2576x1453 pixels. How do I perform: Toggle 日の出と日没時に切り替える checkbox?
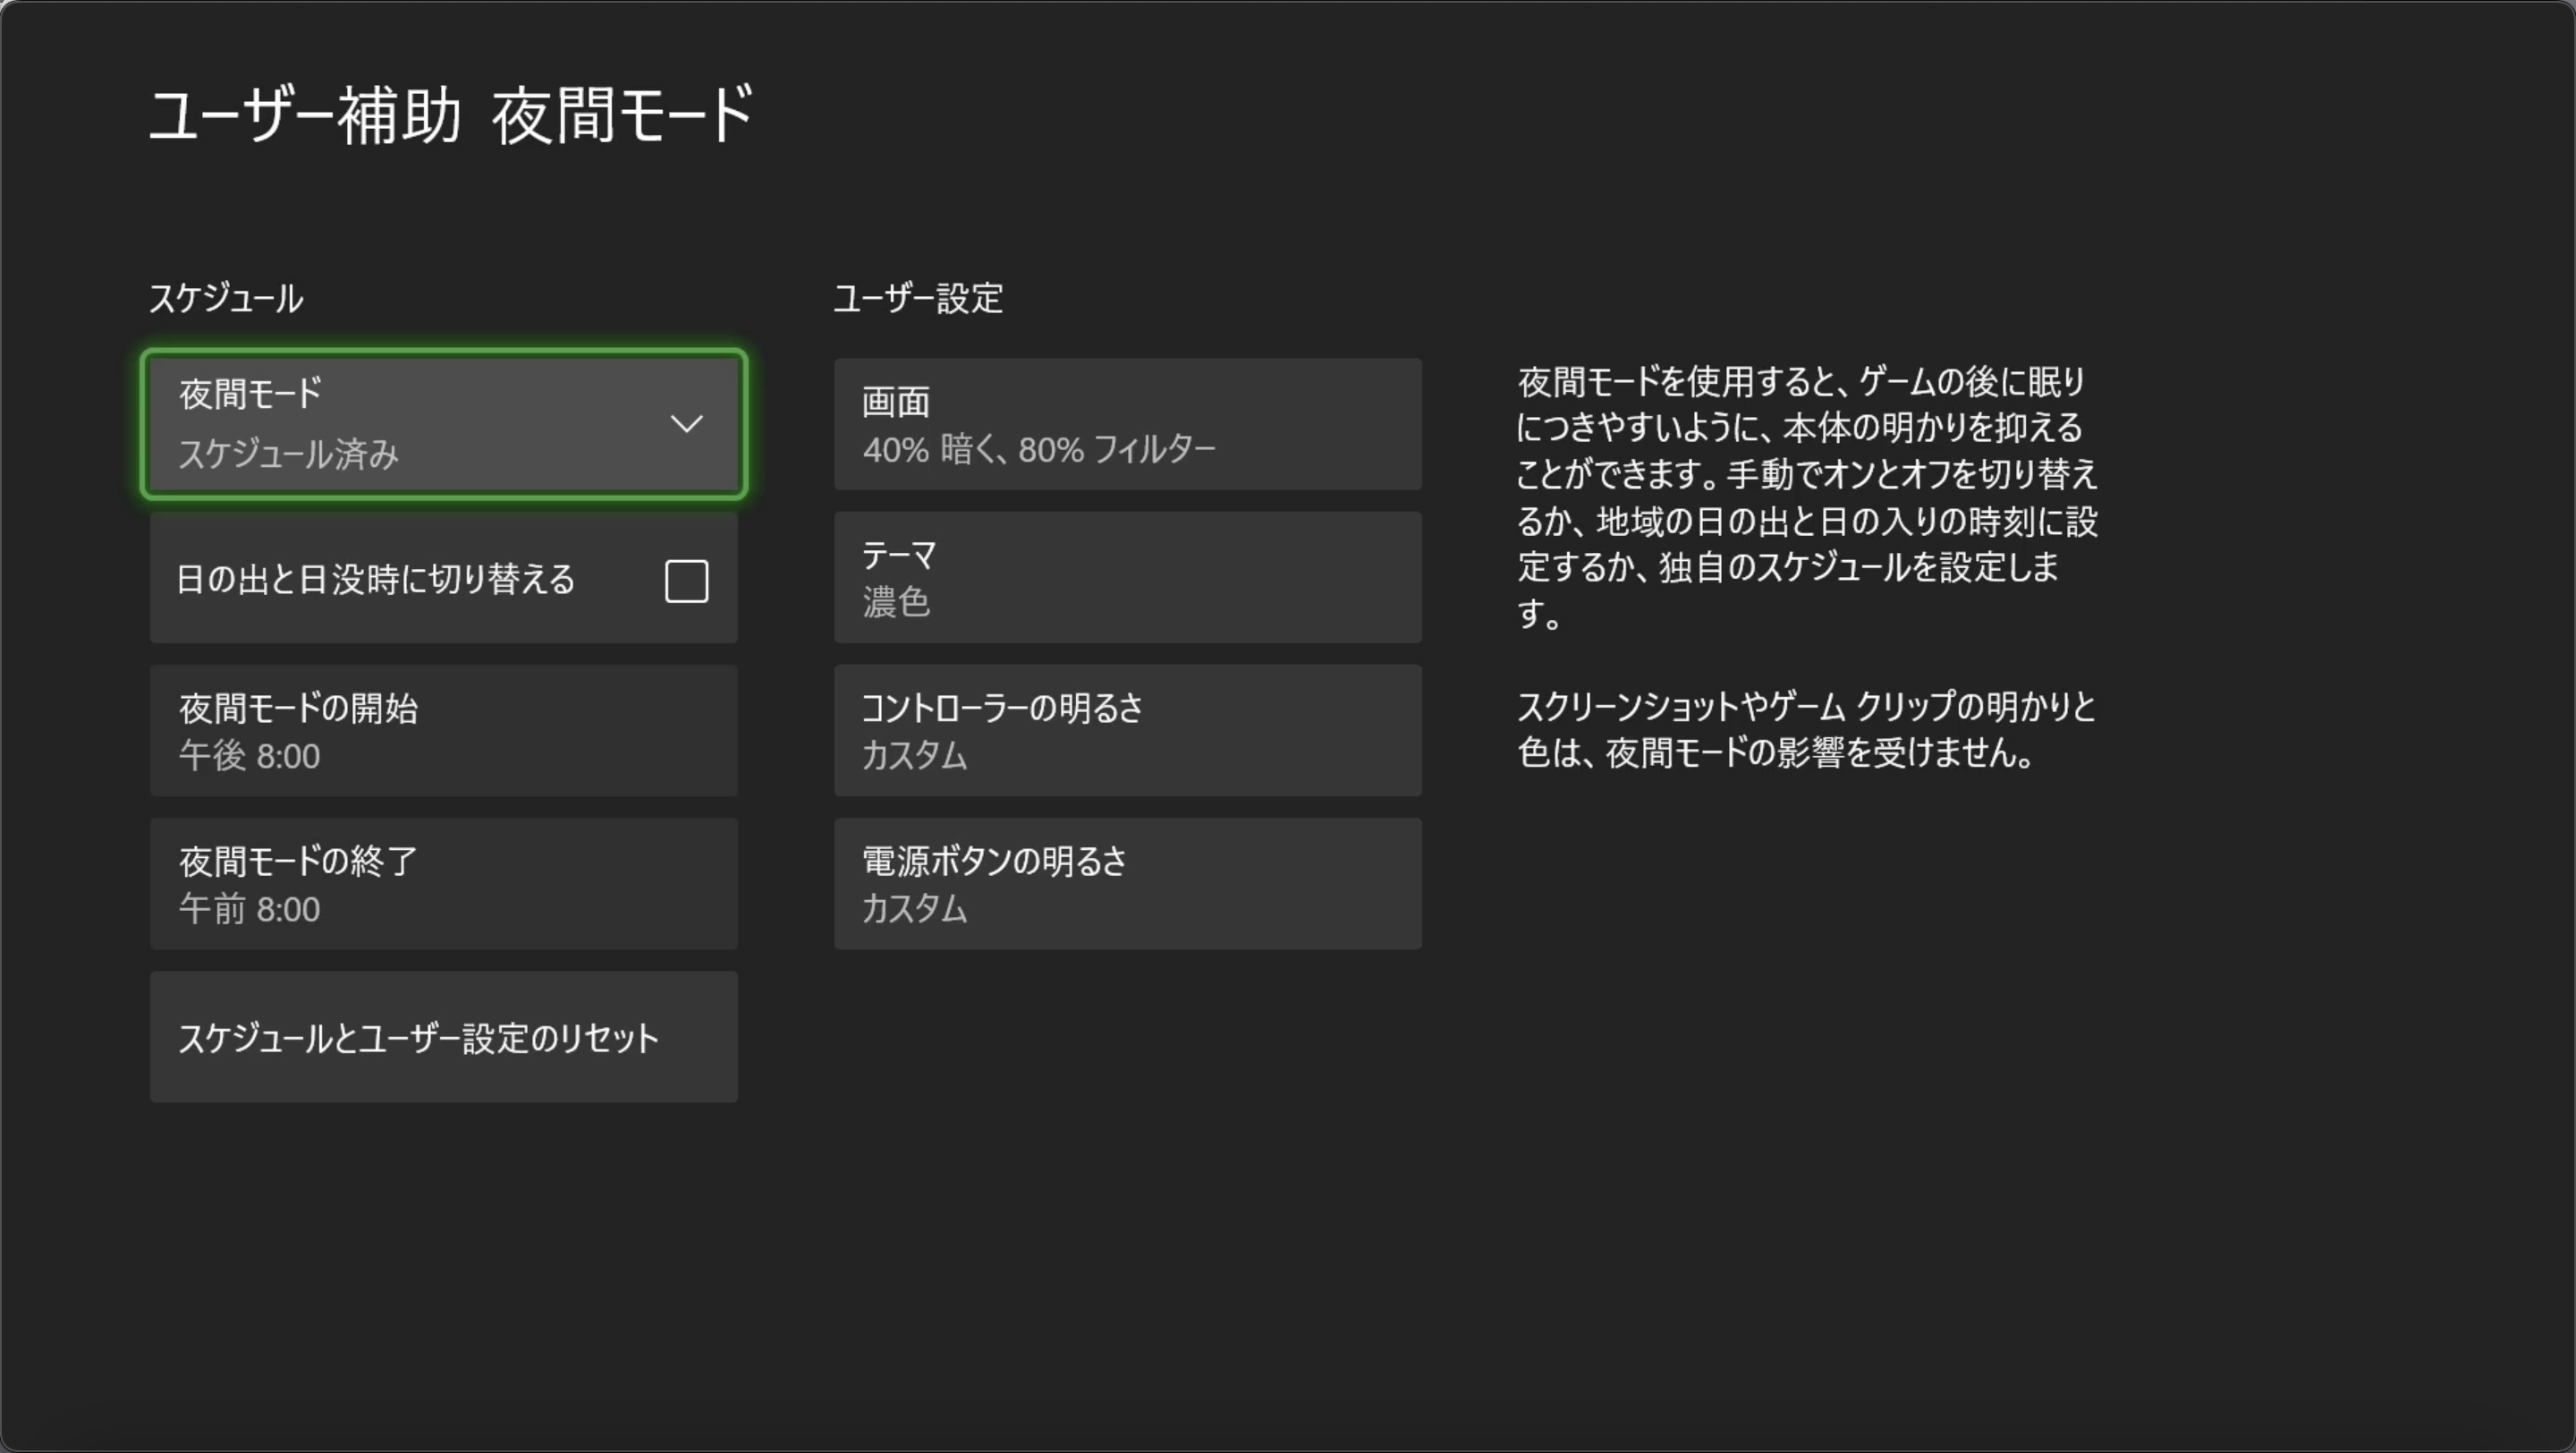[x=687, y=581]
